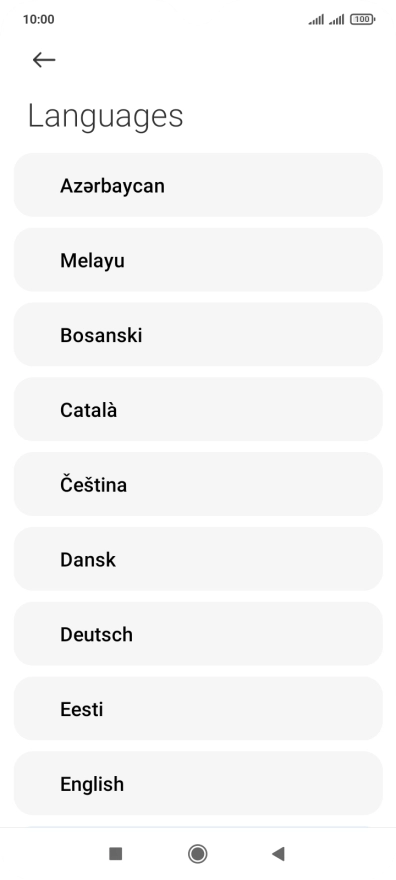The height and width of the screenshot is (880, 396).
Task: Tap the second signal strength icon
Action: [x=337, y=20]
